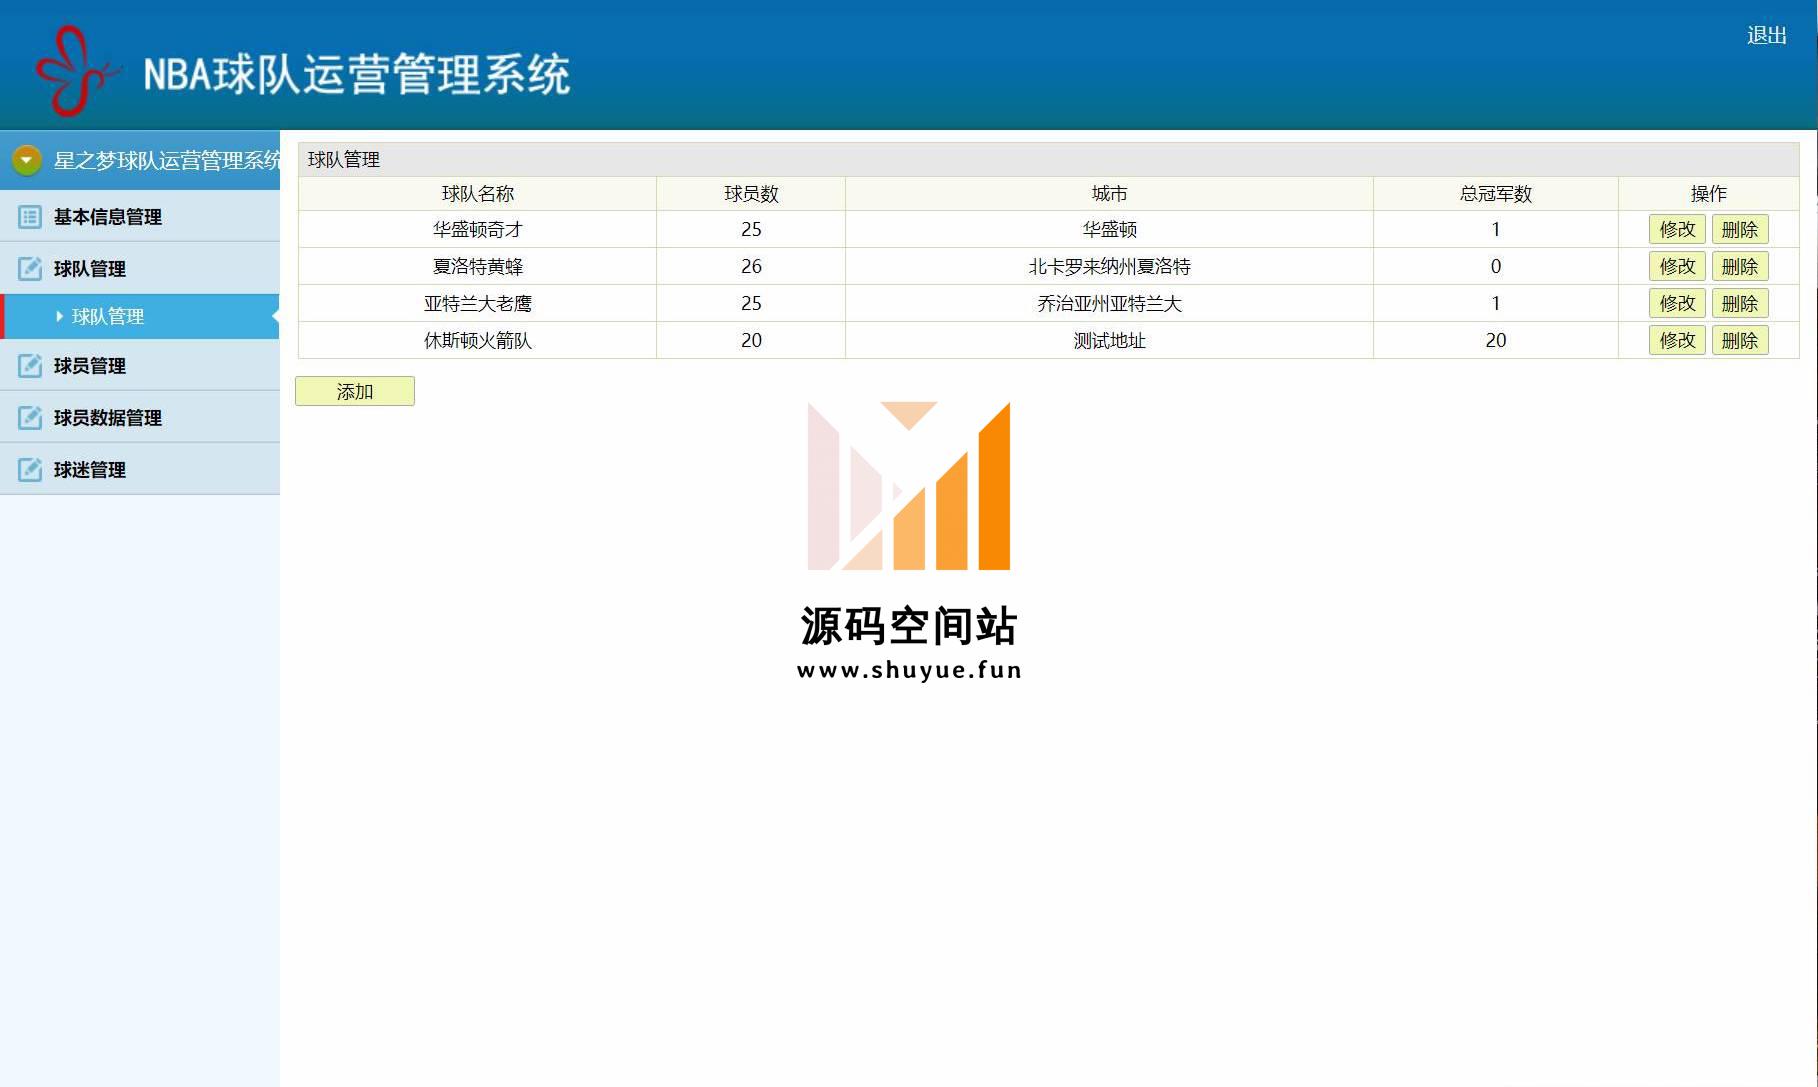The image size is (1818, 1087).
Task: Open the 基本信息管理 menu
Action: coord(140,216)
